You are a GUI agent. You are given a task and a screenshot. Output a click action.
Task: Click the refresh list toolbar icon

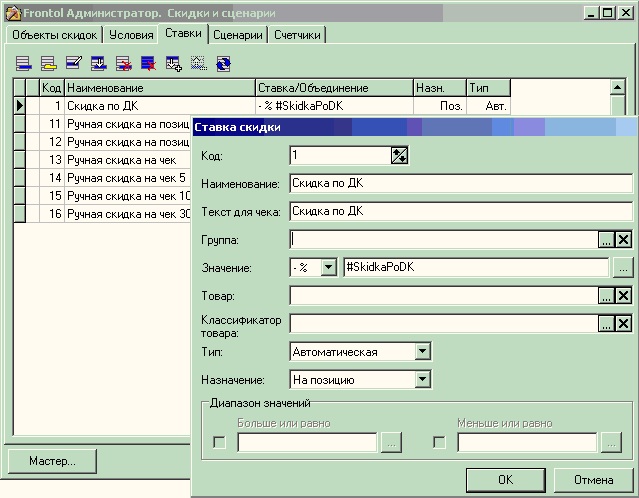pyautogui.click(x=223, y=64)
